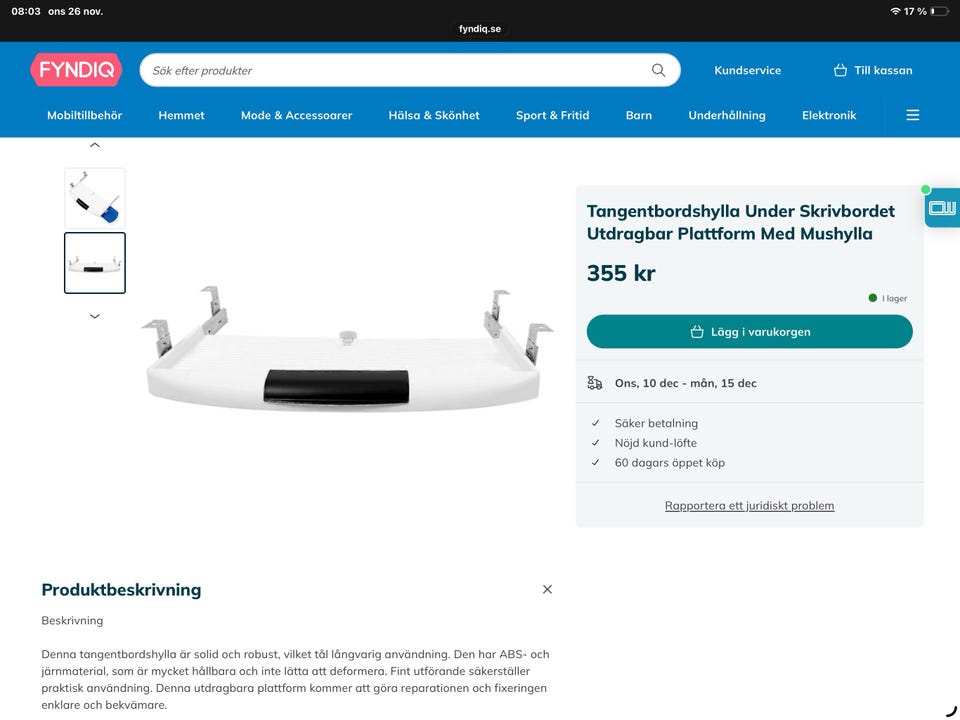Viewport: 960px width, 720px height.
Task: Click the Sök efter produkter search field
Action: point(410,70)
